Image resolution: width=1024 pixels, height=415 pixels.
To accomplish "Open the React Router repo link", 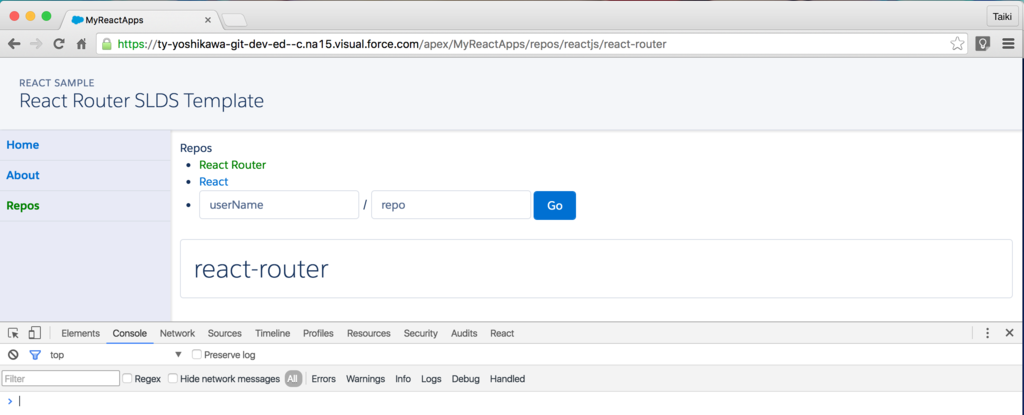I will point(232,165).
